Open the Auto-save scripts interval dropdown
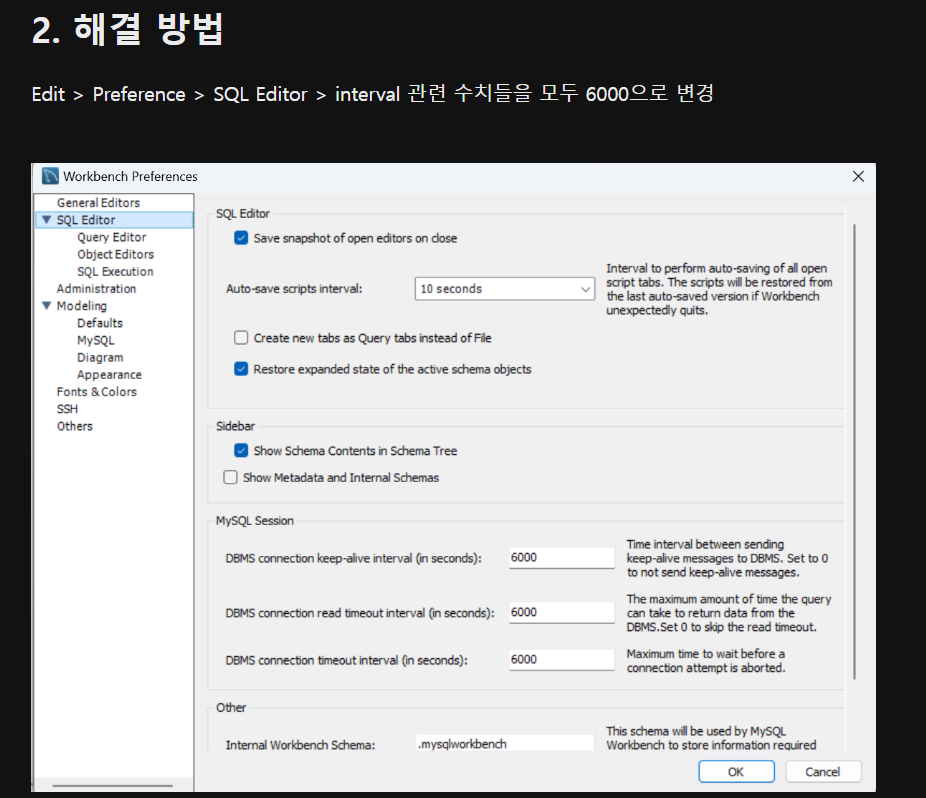This screenshot has width=926, height=798. (x=504, y=289)
